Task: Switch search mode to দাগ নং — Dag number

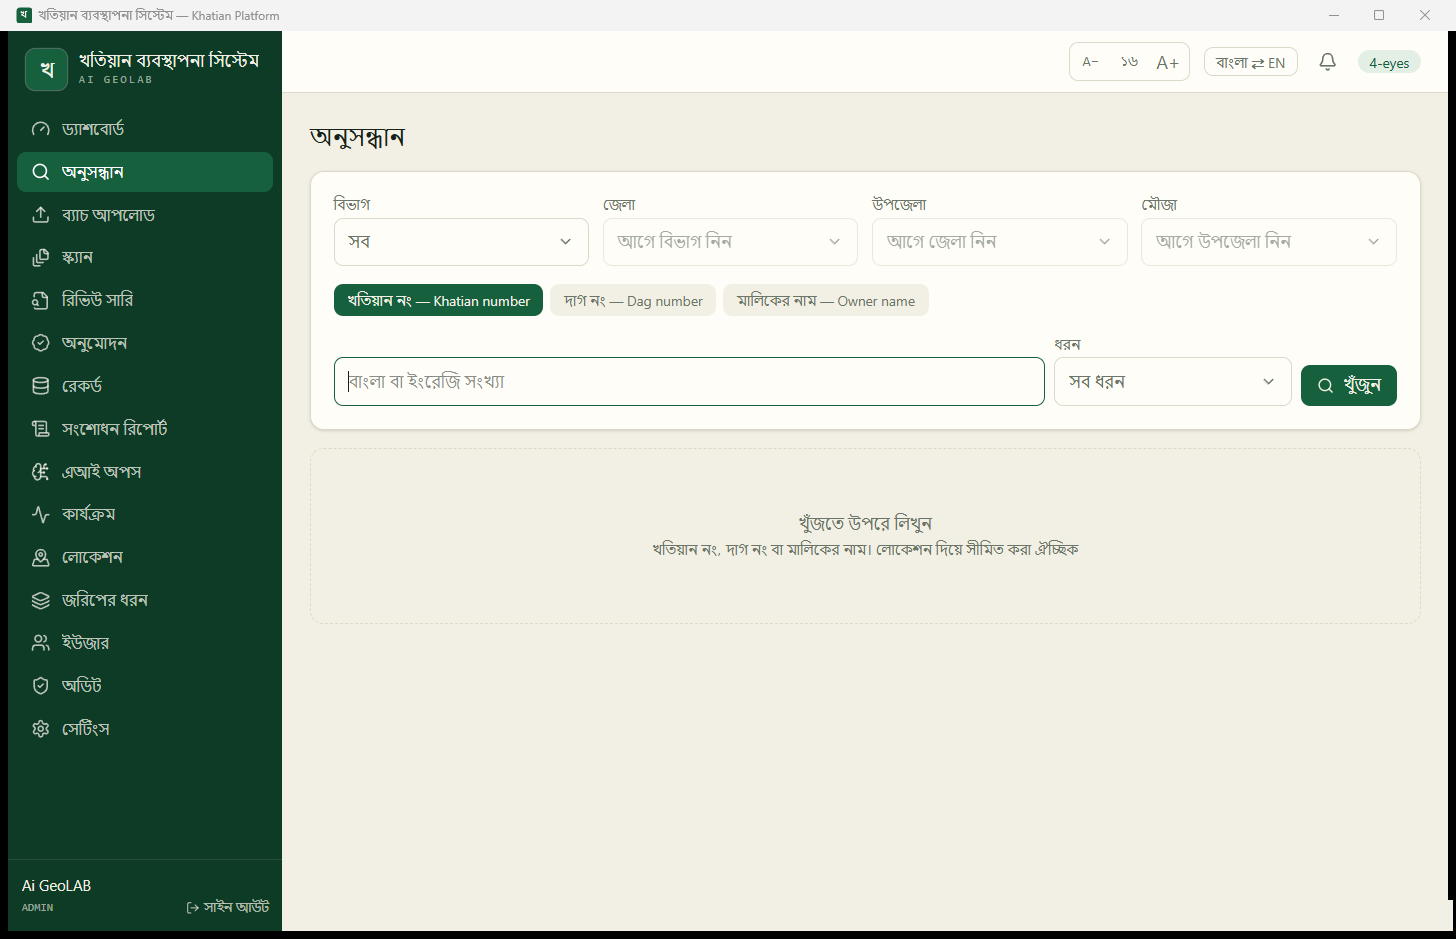Action: click(x=633, y=301)
